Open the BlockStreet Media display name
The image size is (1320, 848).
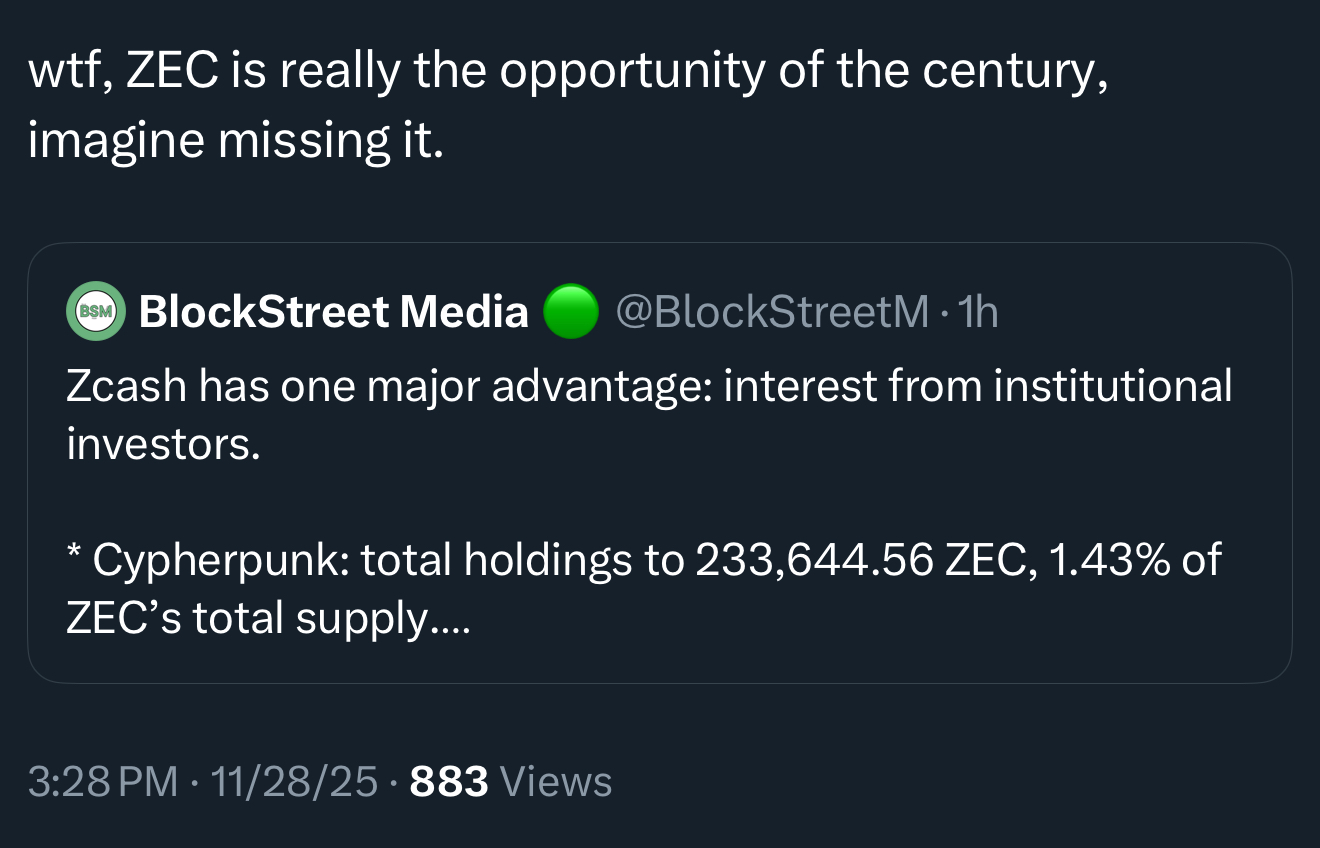coord(334,312)
